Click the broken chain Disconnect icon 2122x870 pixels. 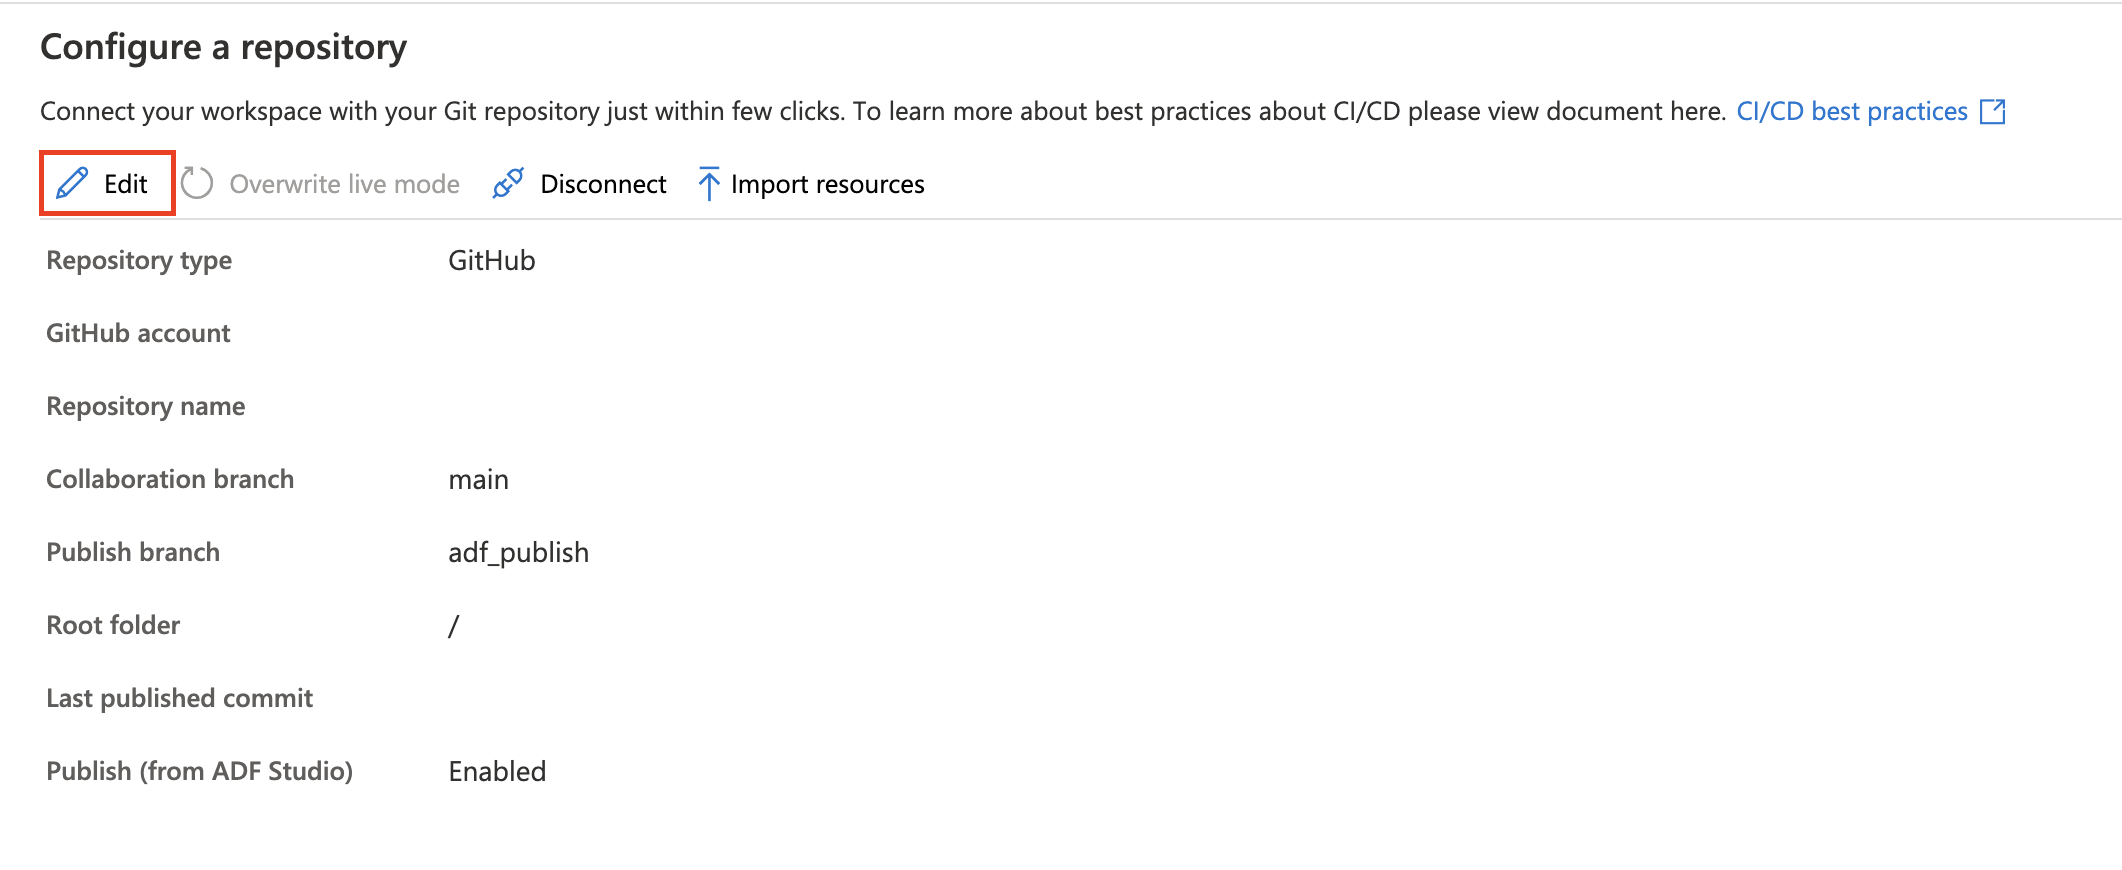click(x=508, y=183)
